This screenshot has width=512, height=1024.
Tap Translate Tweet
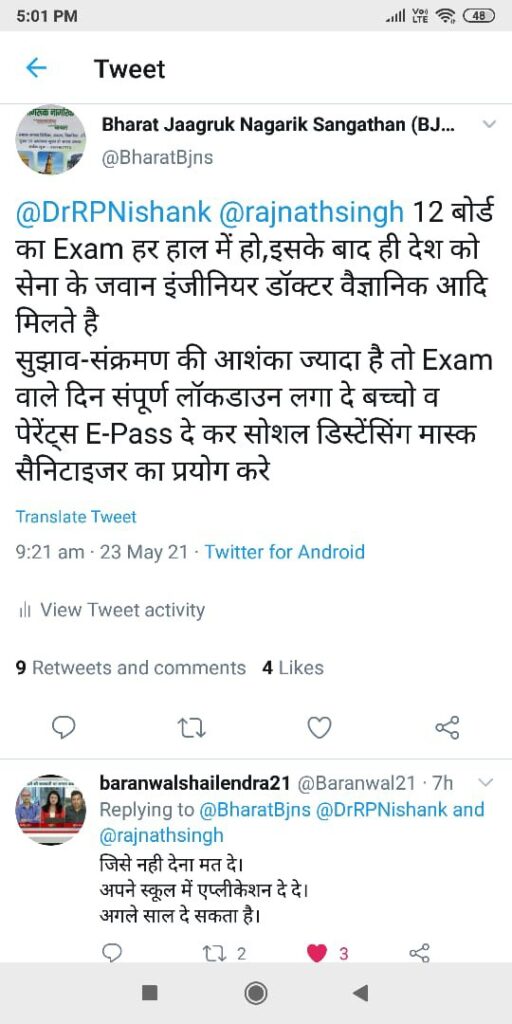tap(76, 517)
